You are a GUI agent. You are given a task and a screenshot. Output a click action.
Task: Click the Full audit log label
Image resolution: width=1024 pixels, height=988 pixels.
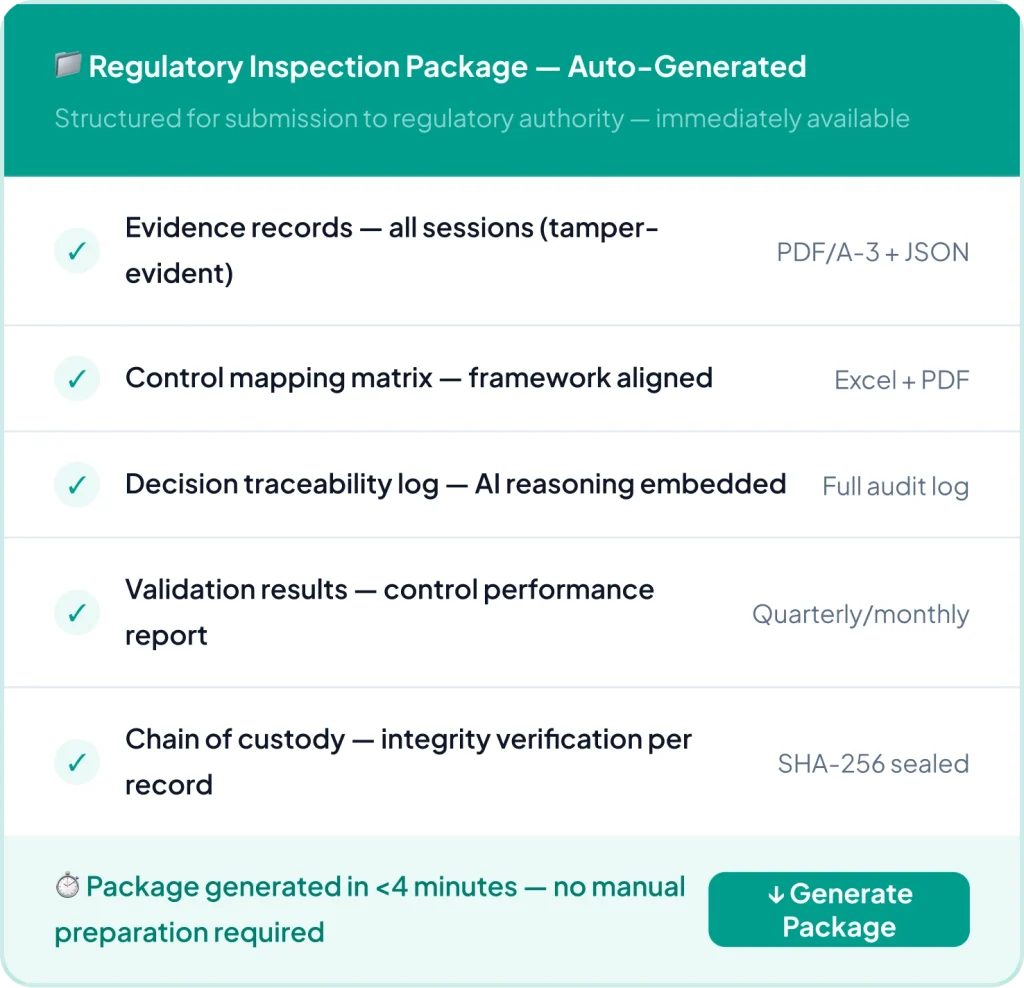tap(895, 487)
